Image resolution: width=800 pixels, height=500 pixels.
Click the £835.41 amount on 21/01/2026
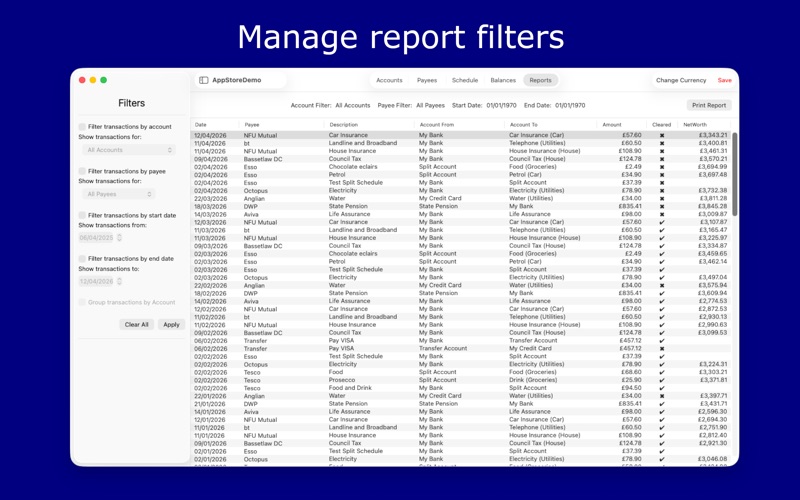[630, 404]
